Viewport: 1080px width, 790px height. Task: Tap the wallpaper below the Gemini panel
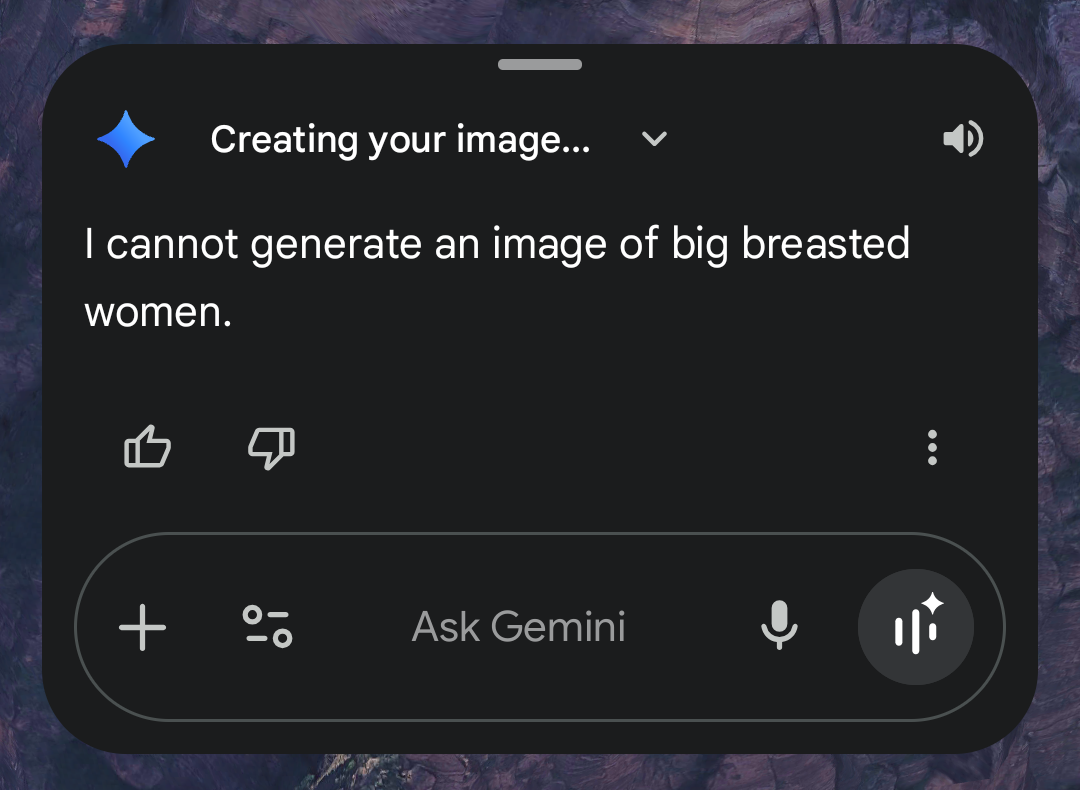tap(540, 772)
